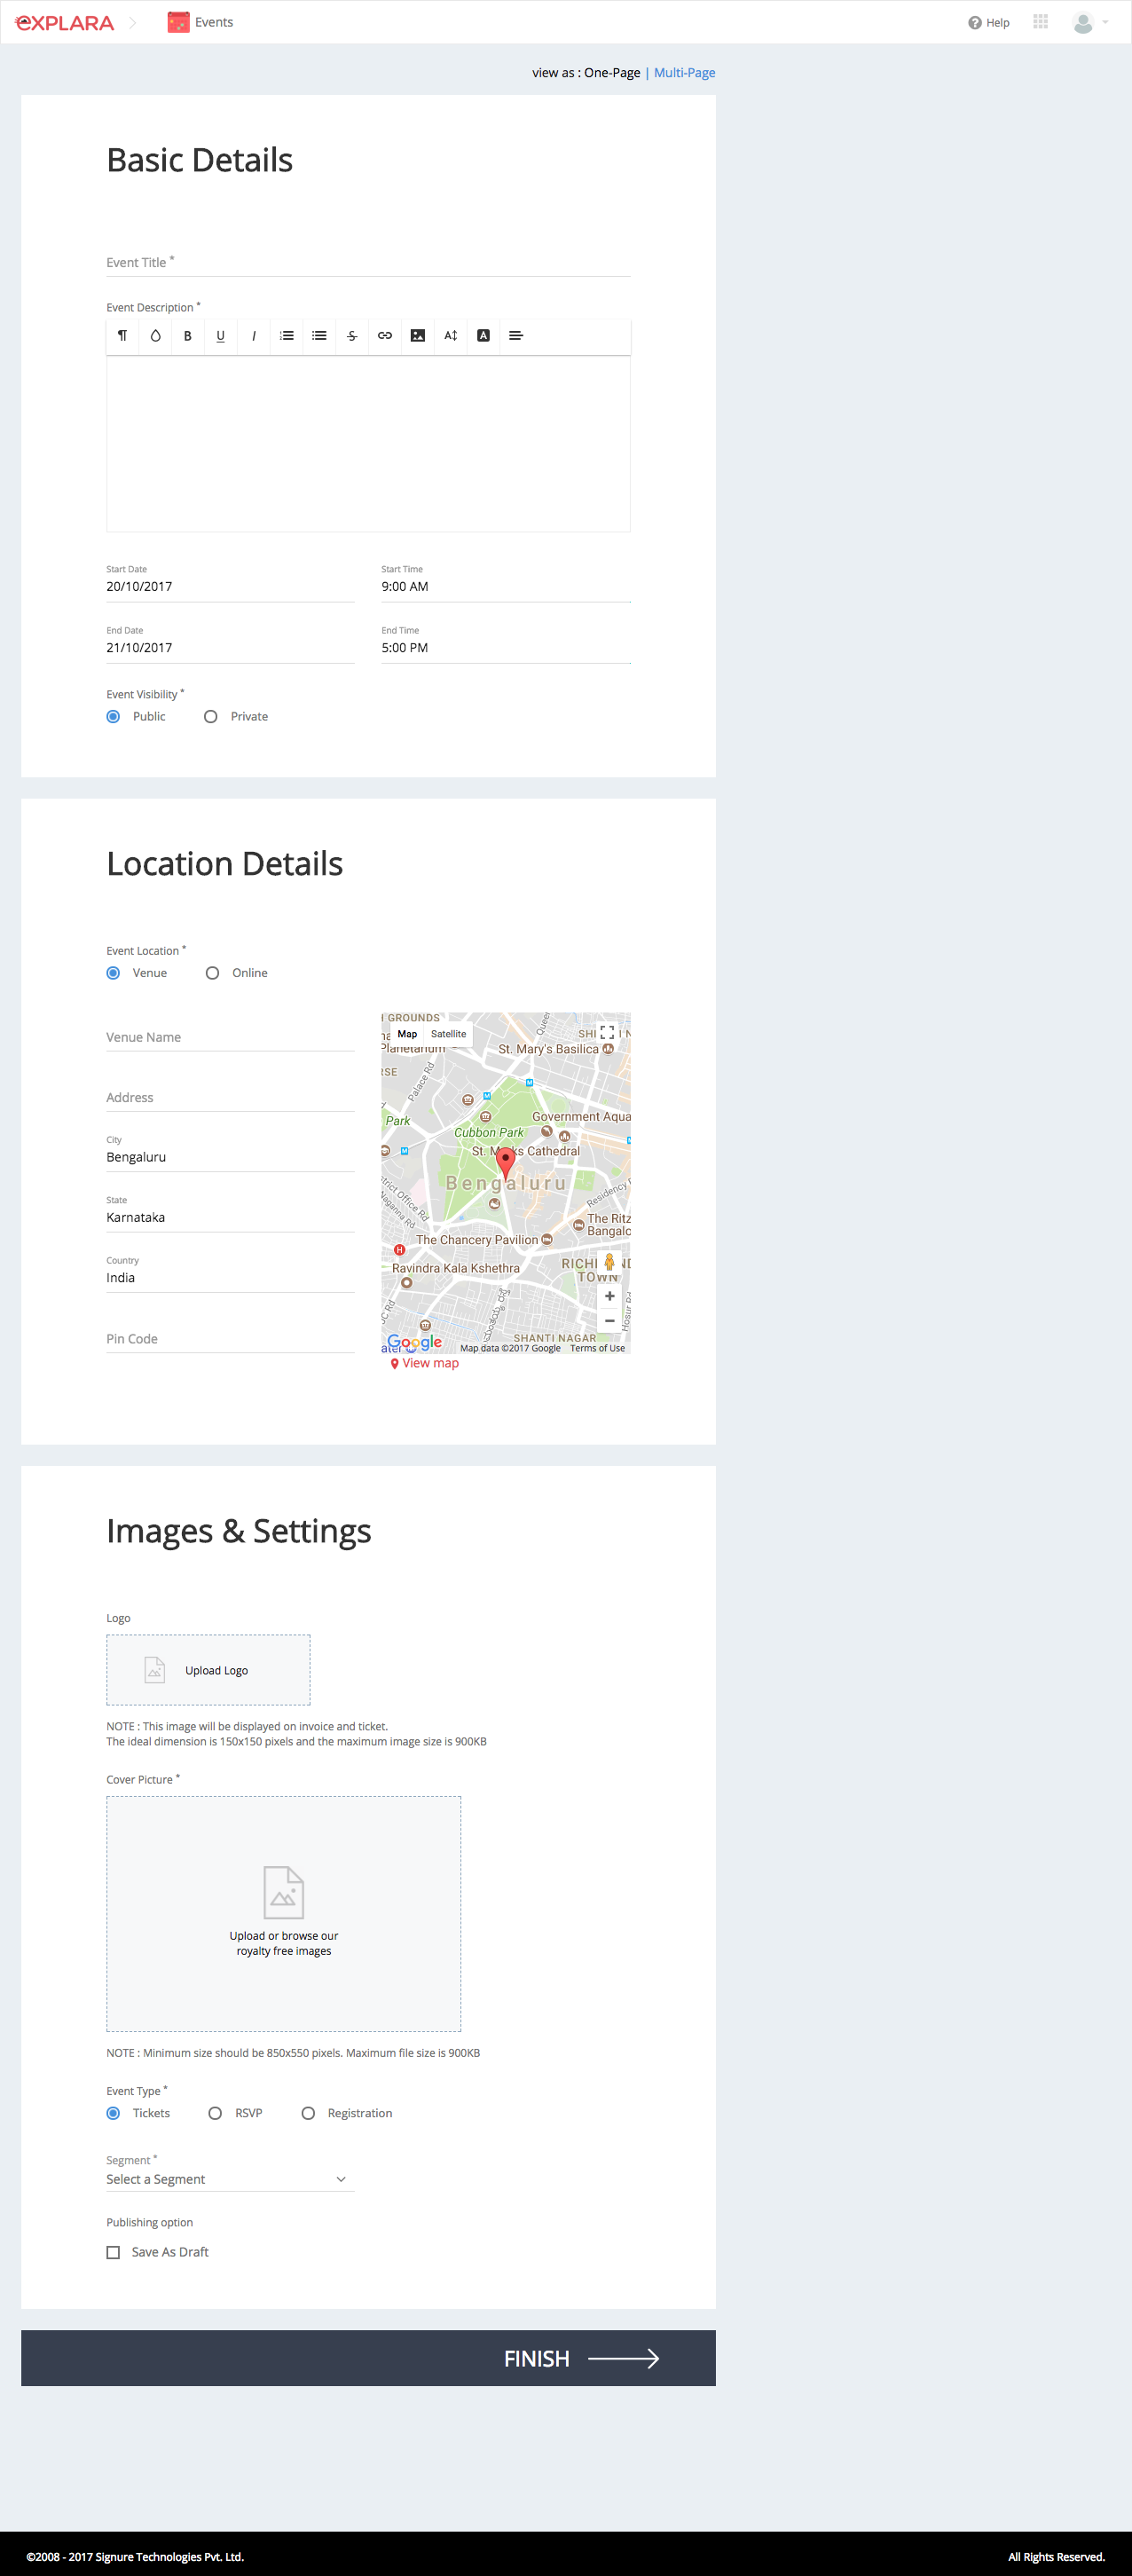
Task: Open the paragraph format tool
Action: pos(122,336)
